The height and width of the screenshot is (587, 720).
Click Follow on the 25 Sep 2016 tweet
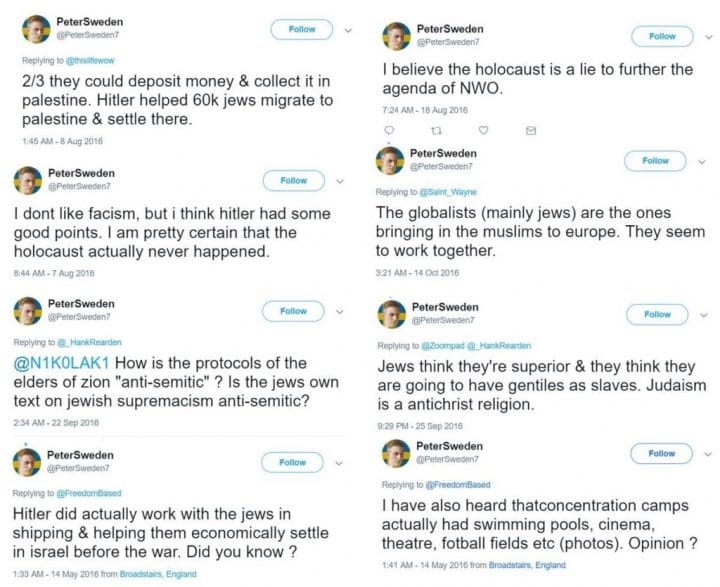[x=657, y=314]
